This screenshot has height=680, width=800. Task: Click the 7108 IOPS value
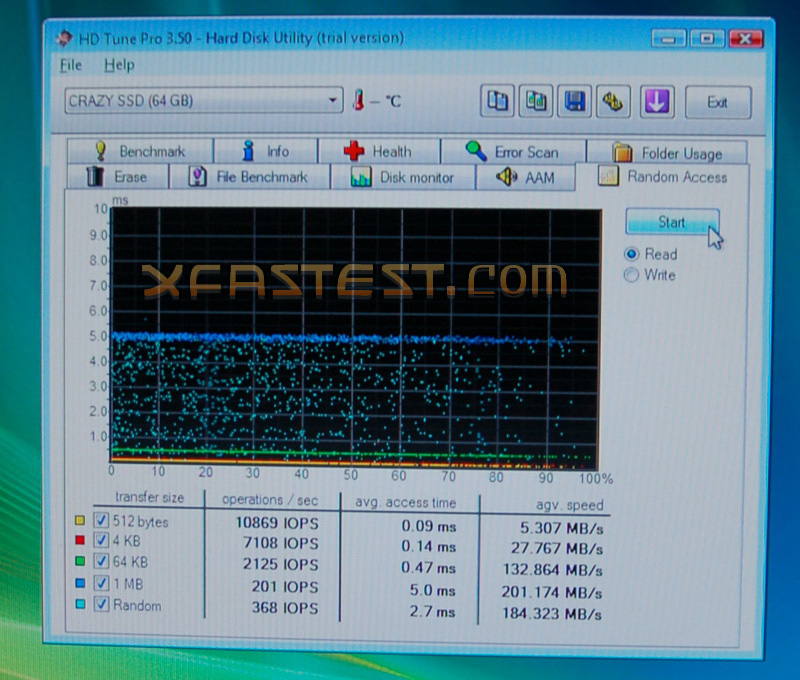click(x=281, y=544)
